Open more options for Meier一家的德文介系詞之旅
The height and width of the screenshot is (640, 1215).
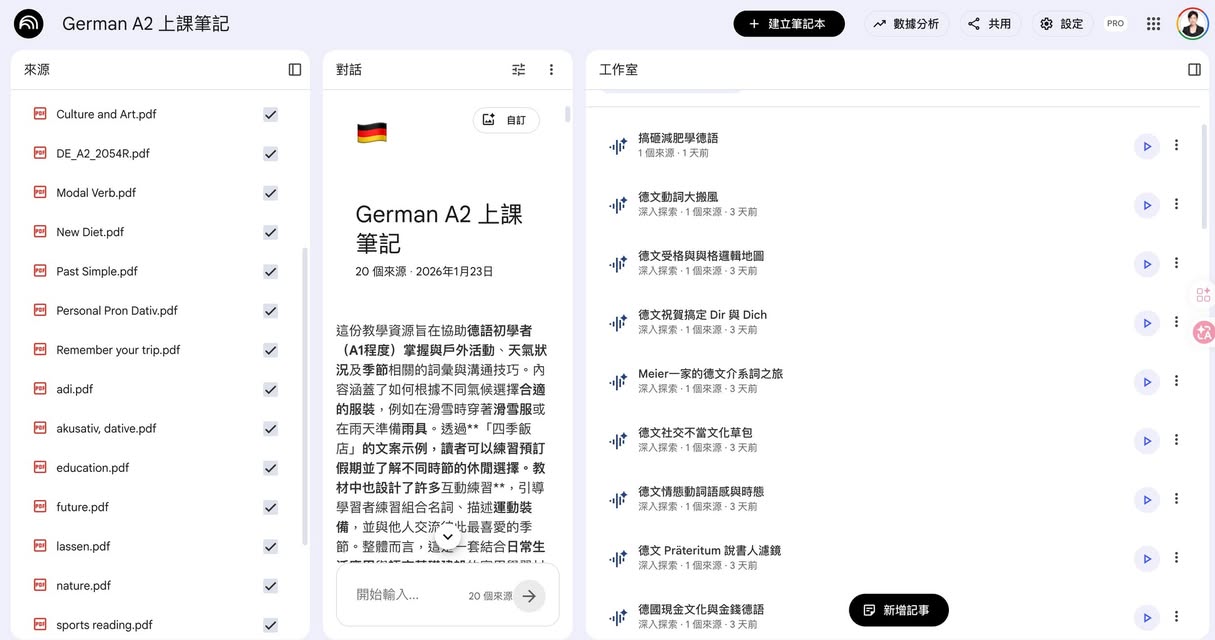point(1177,381)
